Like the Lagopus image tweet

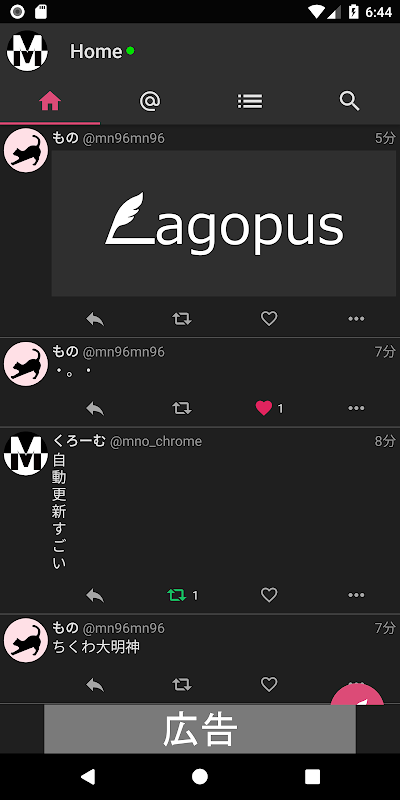pos(269,319)
